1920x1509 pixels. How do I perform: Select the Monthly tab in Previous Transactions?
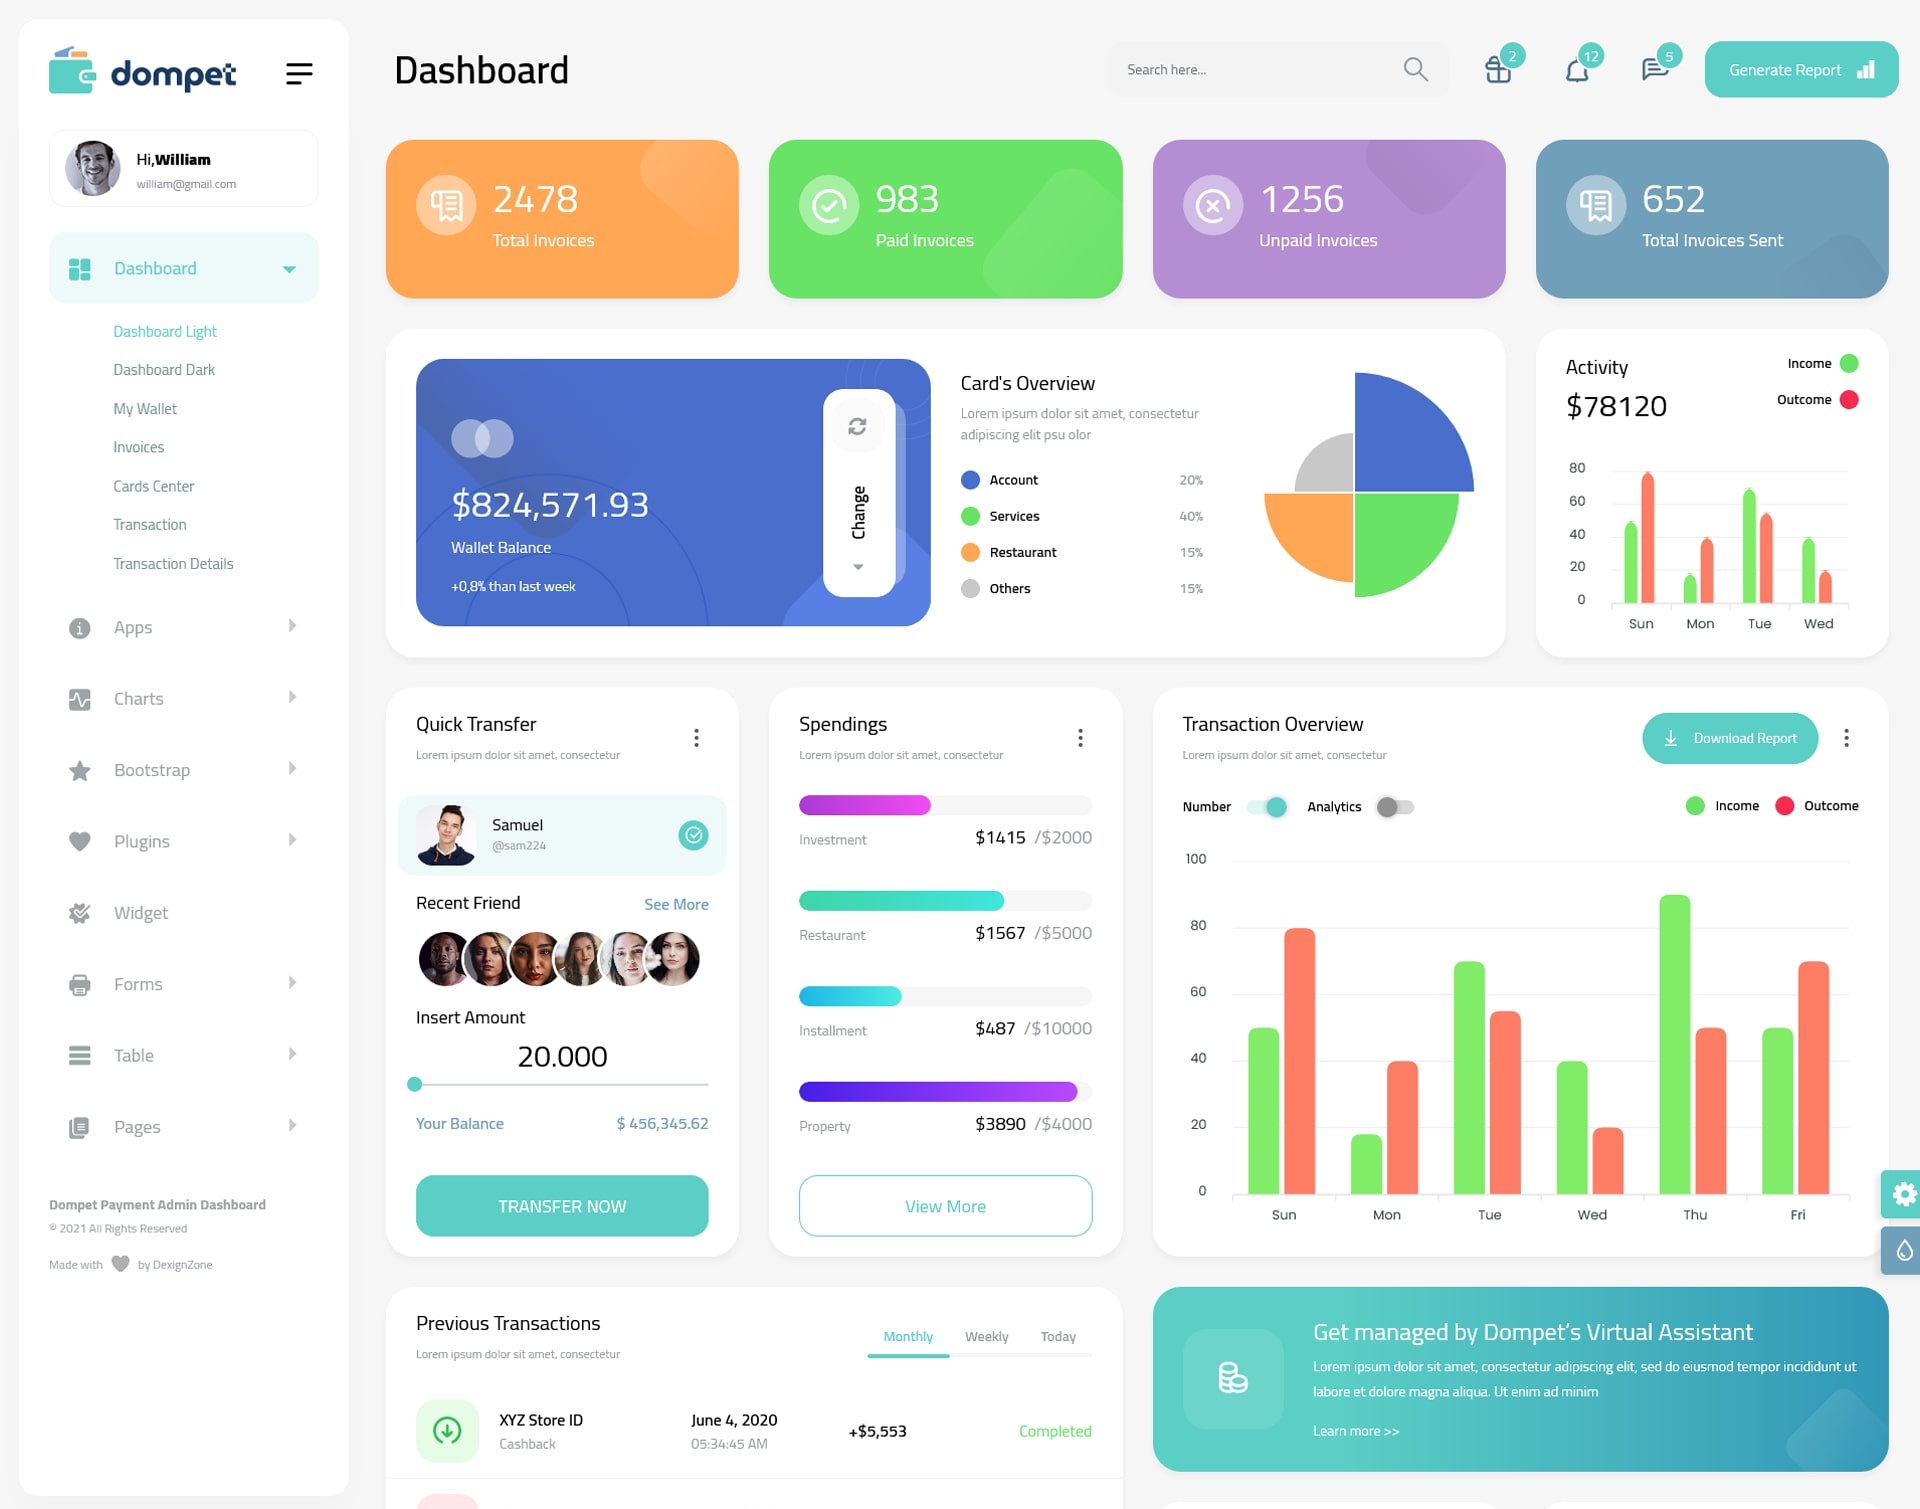click(x=905, y=1336)
